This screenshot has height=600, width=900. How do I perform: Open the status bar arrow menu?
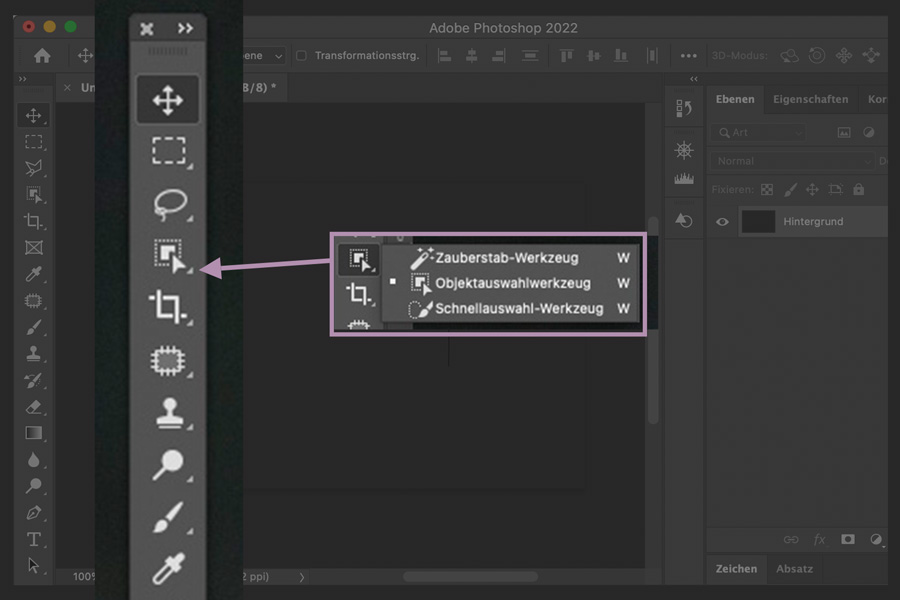click(x=302, y=577)
